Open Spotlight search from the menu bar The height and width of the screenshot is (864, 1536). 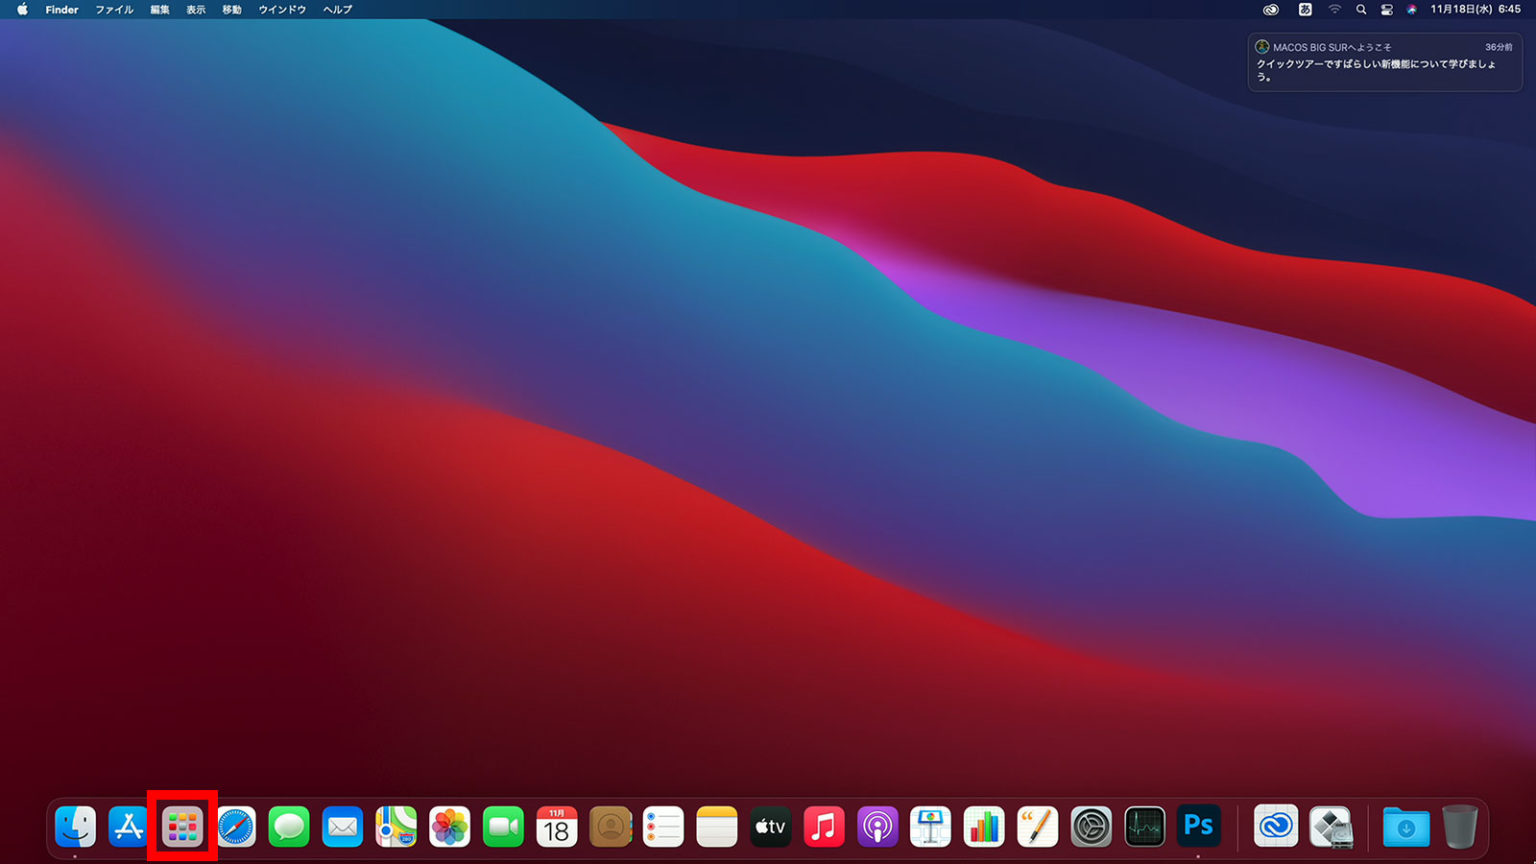click(x=1361, y=9)
